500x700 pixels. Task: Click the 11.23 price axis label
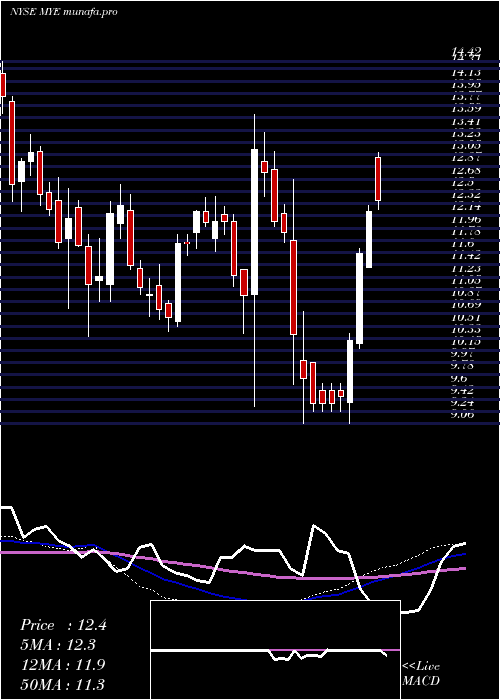(x=466, y=268)
